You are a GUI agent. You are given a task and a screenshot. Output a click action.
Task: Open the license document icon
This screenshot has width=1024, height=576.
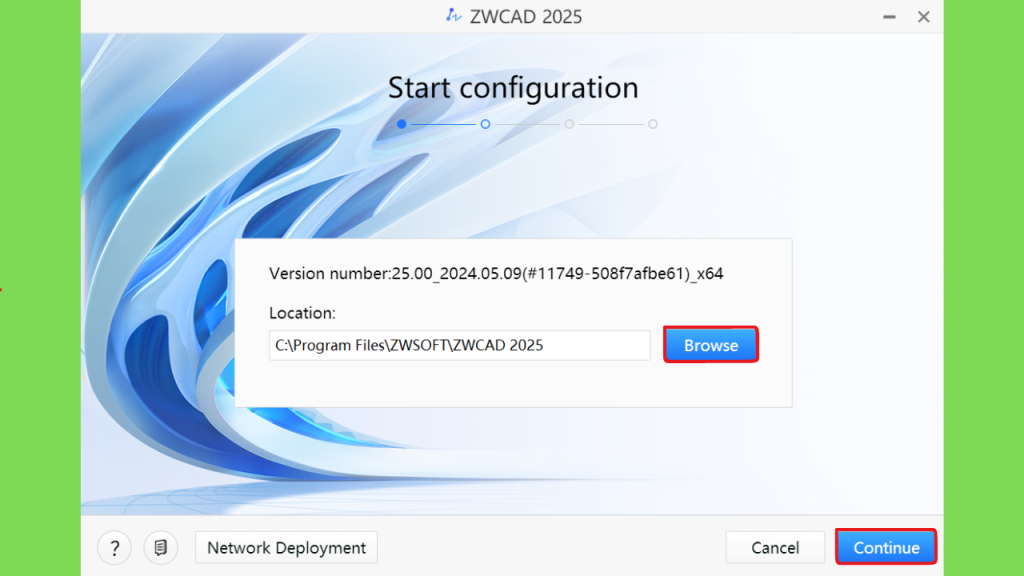tap(161, 547)
